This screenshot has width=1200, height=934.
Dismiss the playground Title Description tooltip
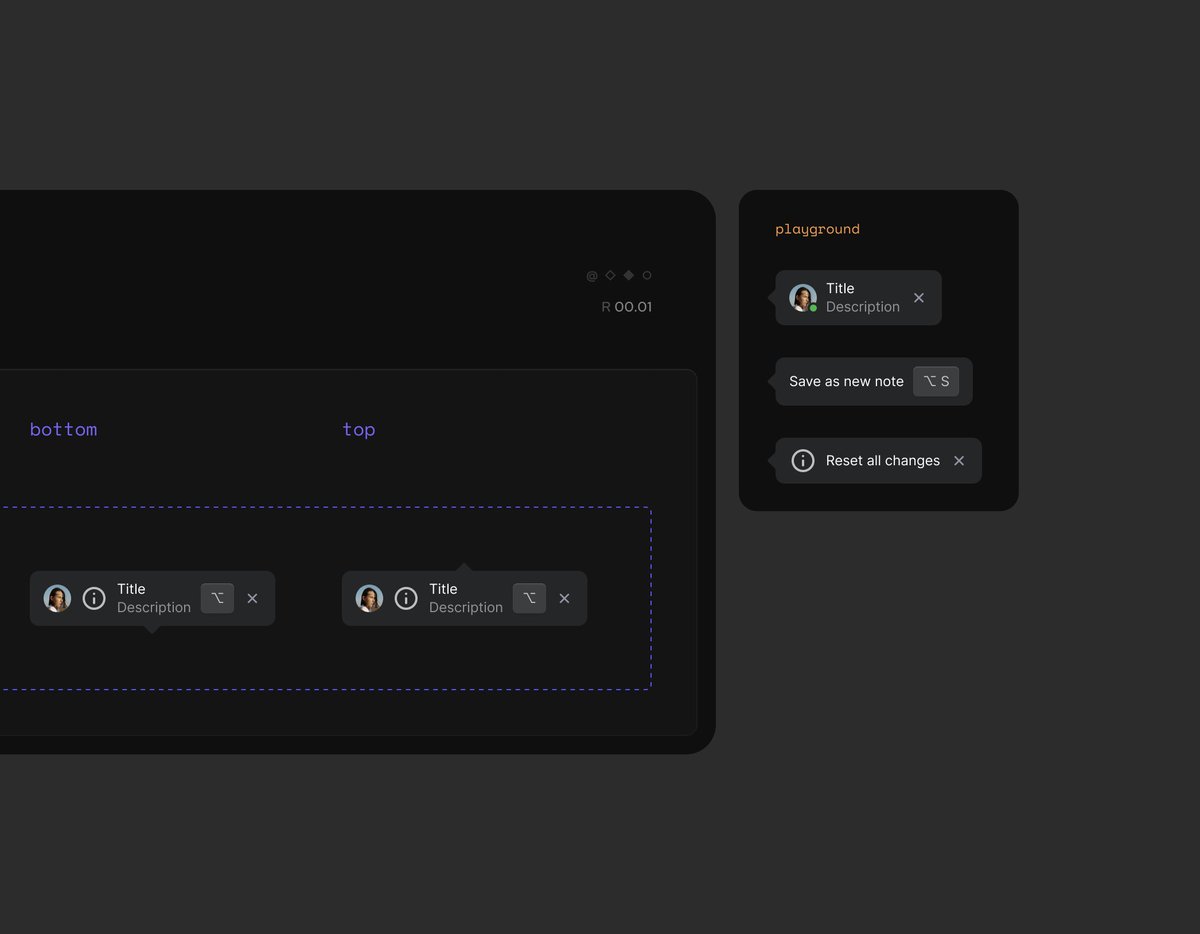pyautogui.click(x=919, y=297)
